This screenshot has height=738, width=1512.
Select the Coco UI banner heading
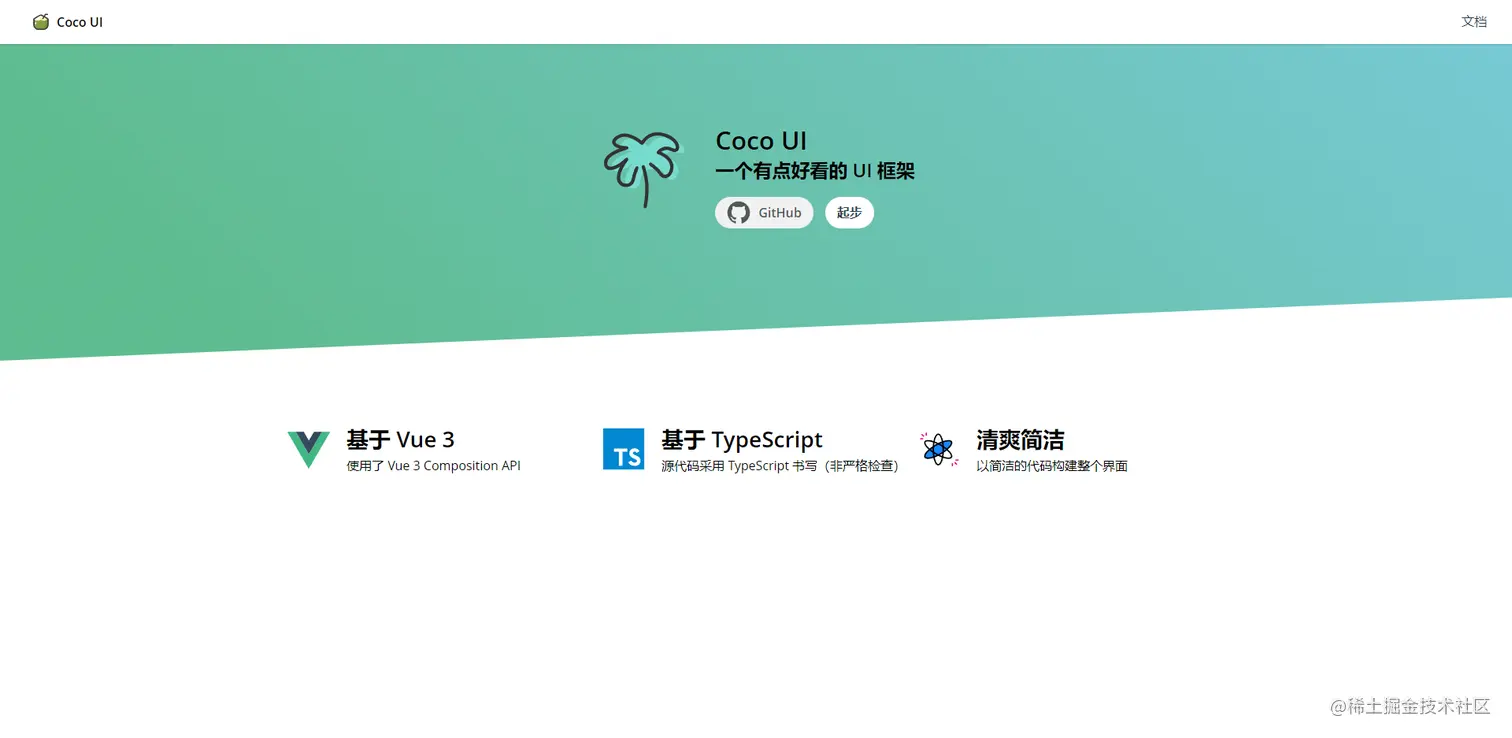(x=761, y=141)
